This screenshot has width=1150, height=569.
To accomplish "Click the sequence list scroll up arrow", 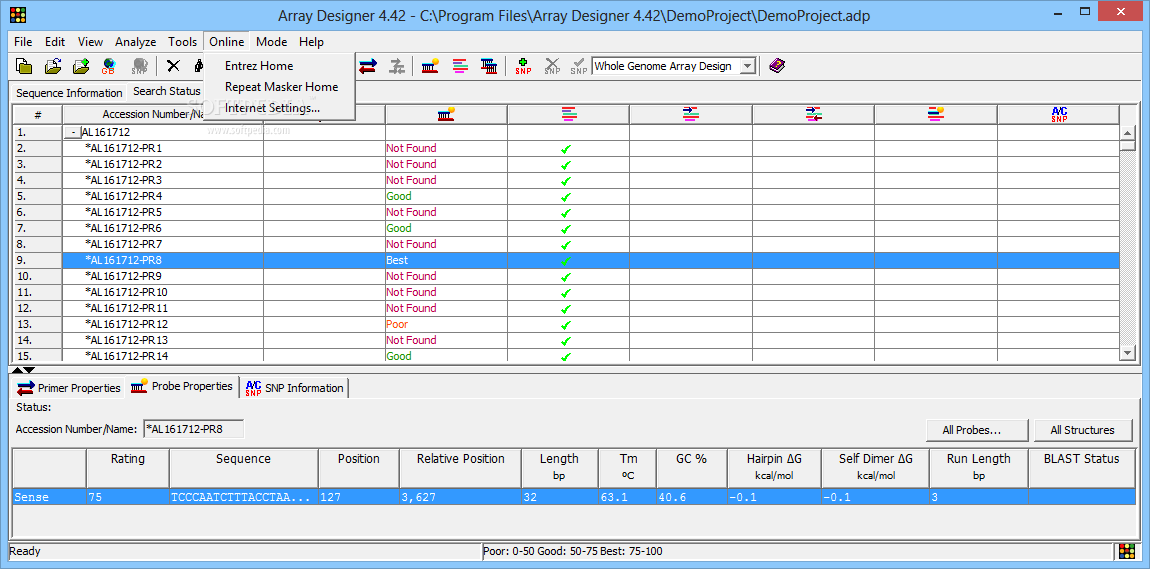I will (x=1128, y=133).
